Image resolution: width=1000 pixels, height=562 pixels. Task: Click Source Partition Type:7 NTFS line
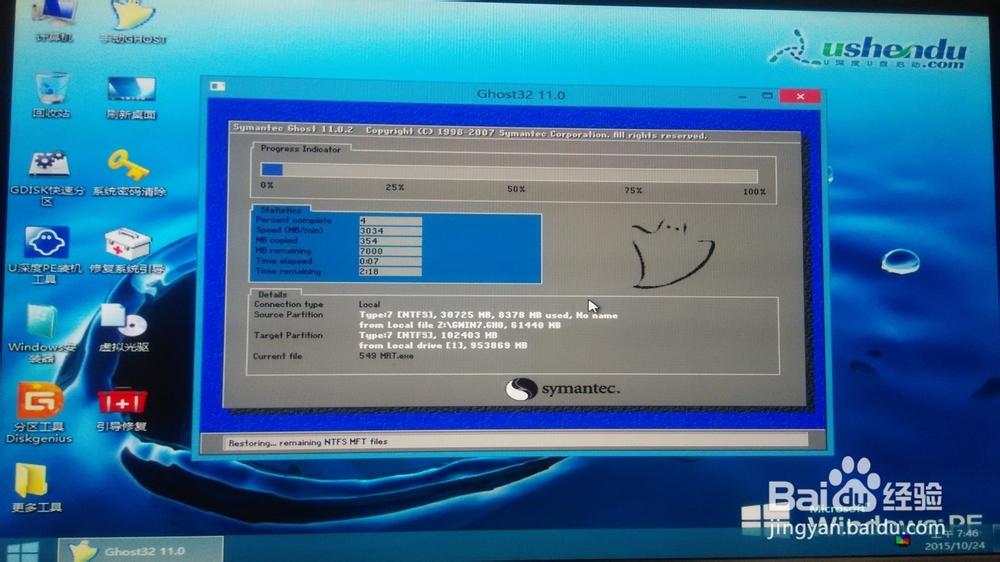pyautogui.click(x=488, y=314)
